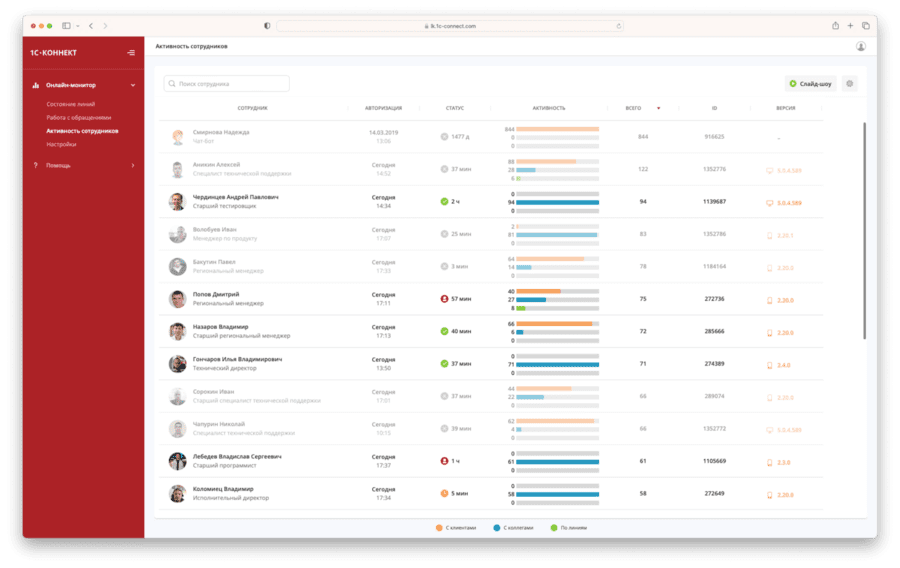This screenshot has width=900, height=568.
Task: Open the settings gear next to Слайд-шоу
Action: click(849, 84)
